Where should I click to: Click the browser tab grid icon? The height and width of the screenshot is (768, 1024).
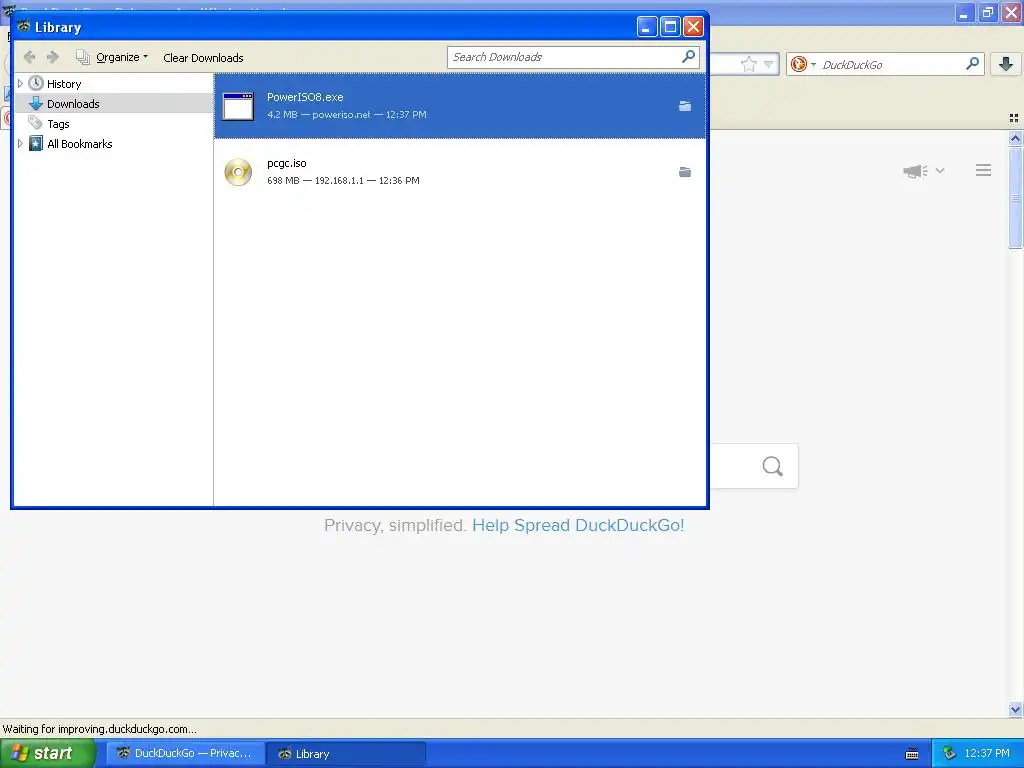1014,118
